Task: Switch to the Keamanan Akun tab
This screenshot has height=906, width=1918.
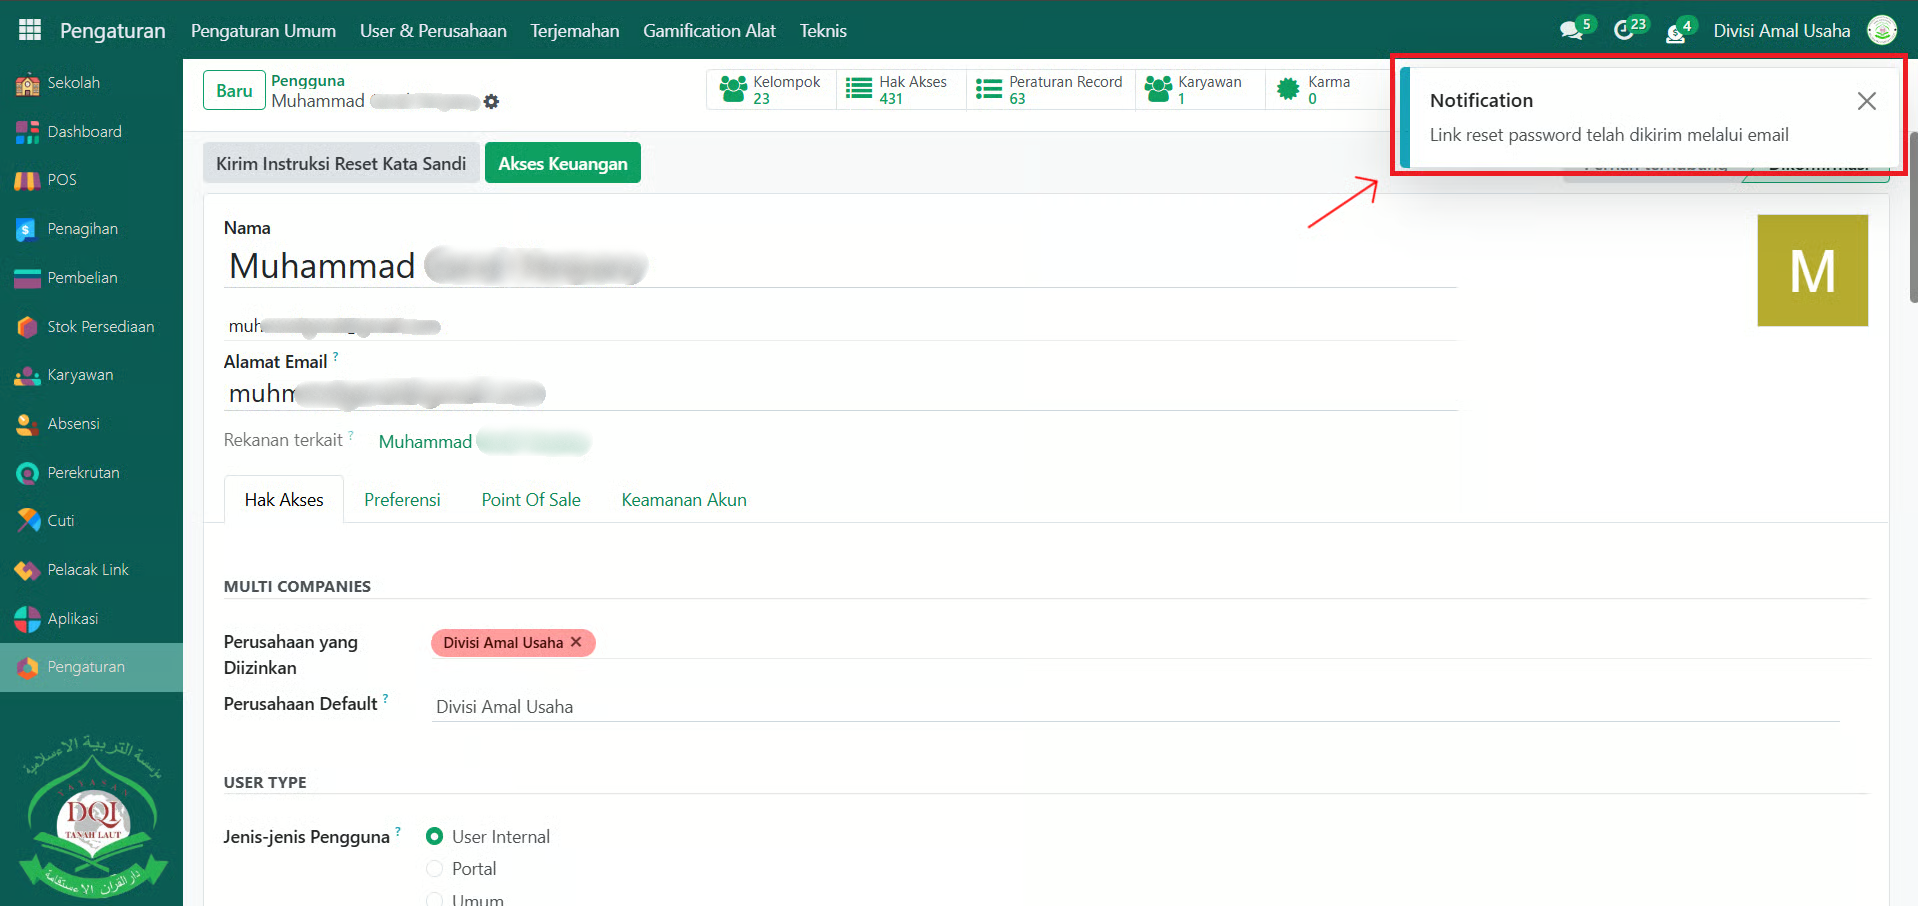Action: point(684,500)
